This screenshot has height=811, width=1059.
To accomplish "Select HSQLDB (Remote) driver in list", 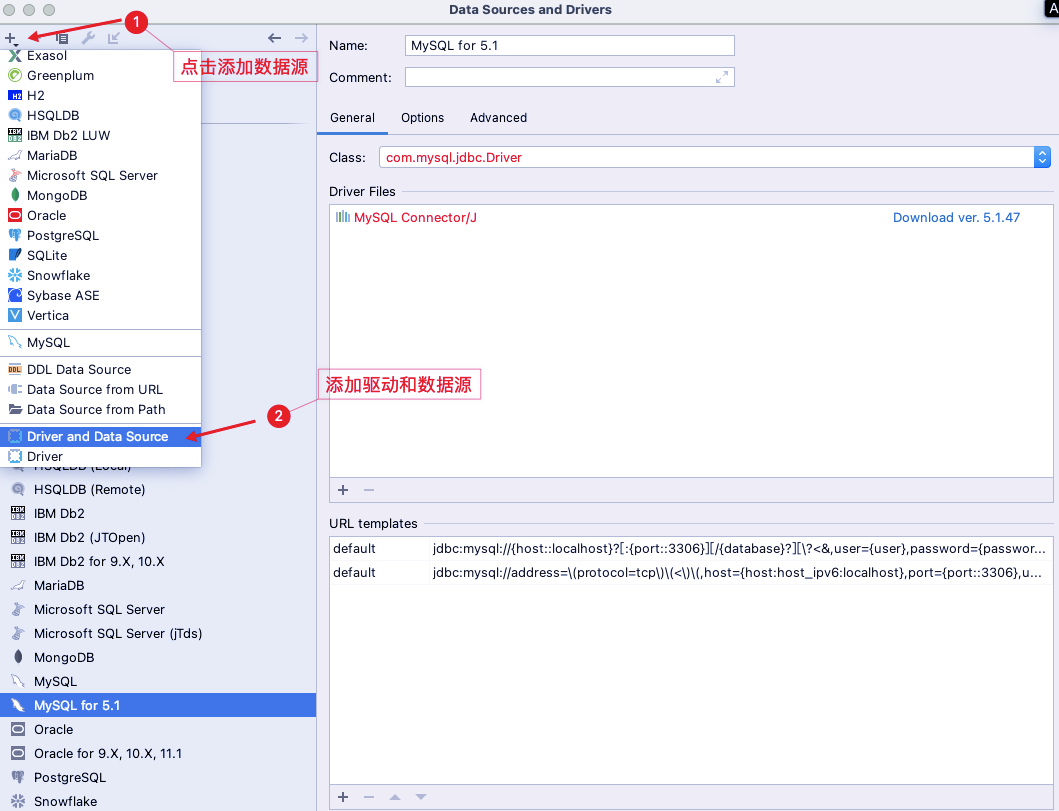I will point(158,490).
